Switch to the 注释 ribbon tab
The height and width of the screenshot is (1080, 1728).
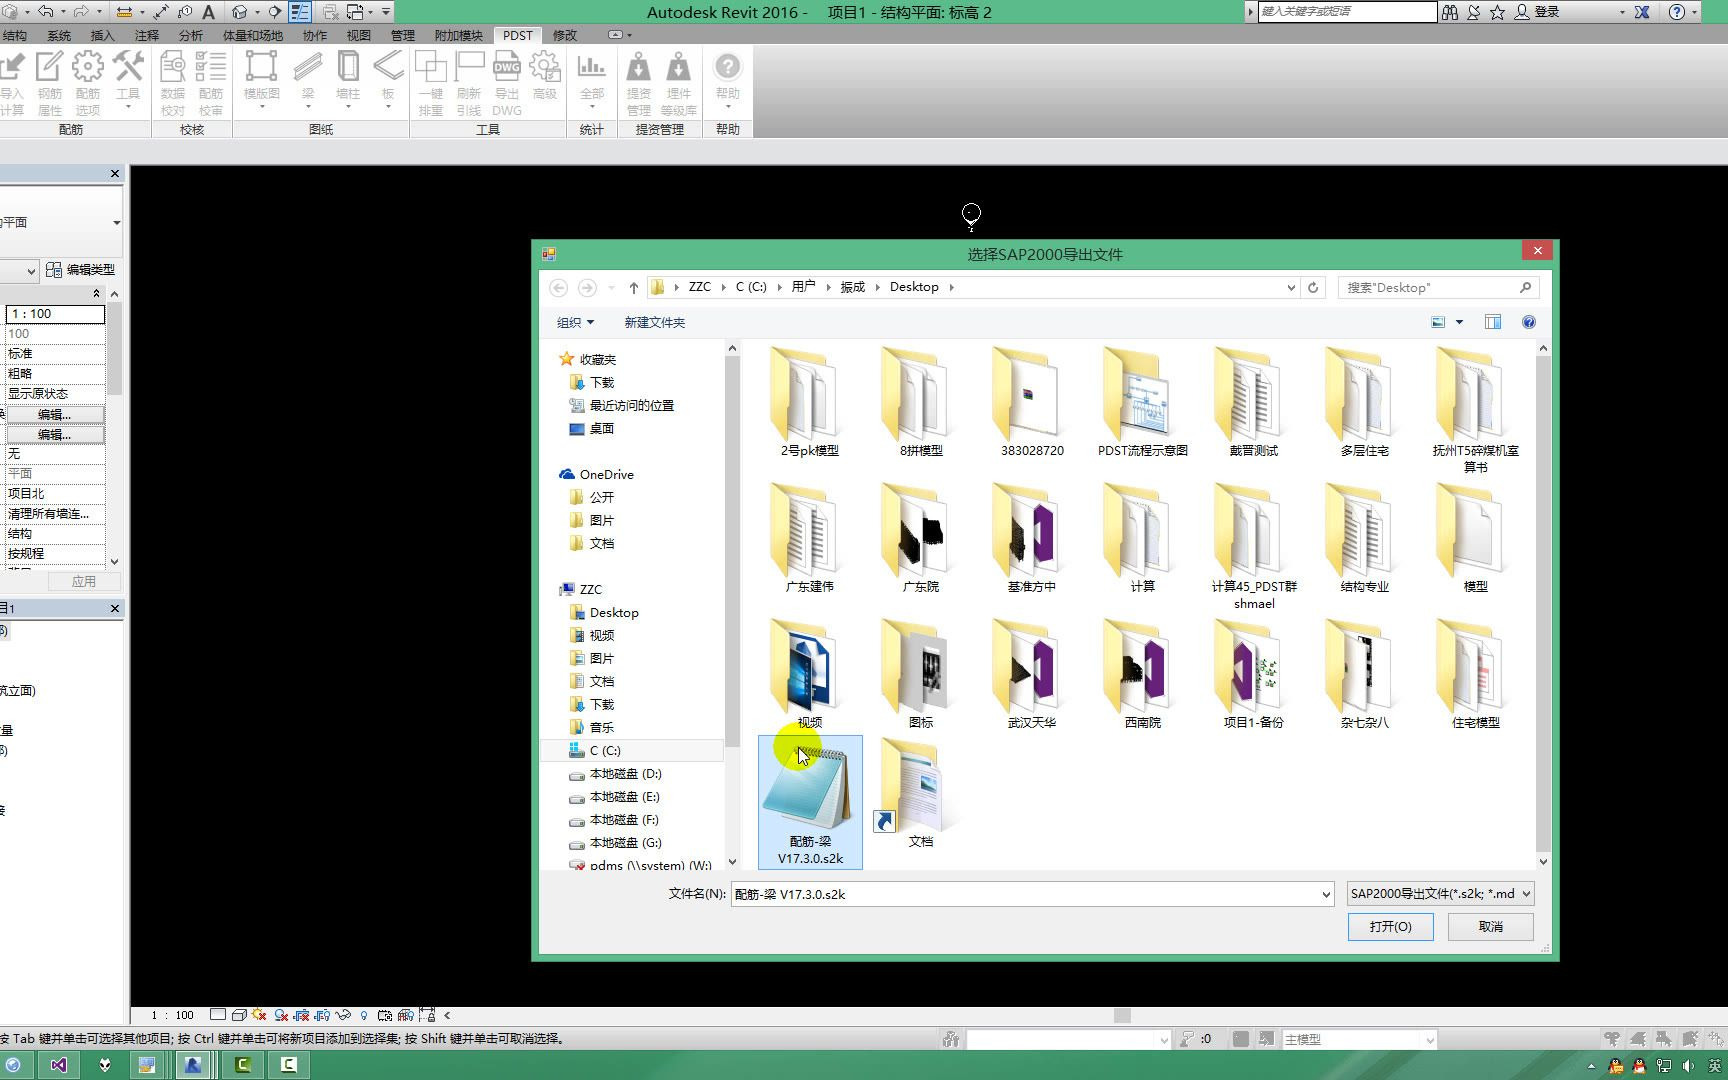[147, 35]
